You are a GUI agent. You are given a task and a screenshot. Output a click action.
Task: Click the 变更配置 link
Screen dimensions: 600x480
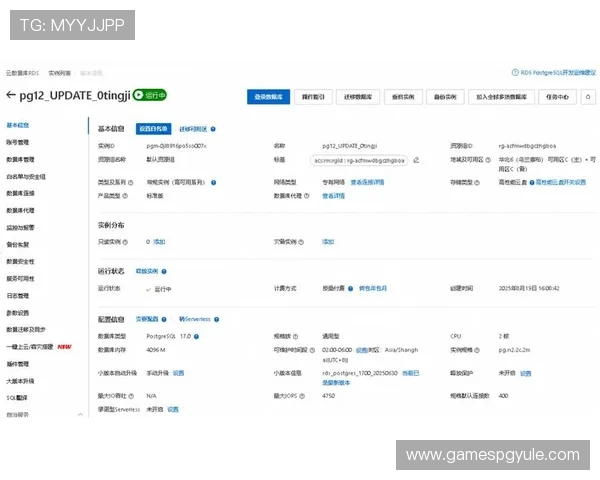pos(148,320)
